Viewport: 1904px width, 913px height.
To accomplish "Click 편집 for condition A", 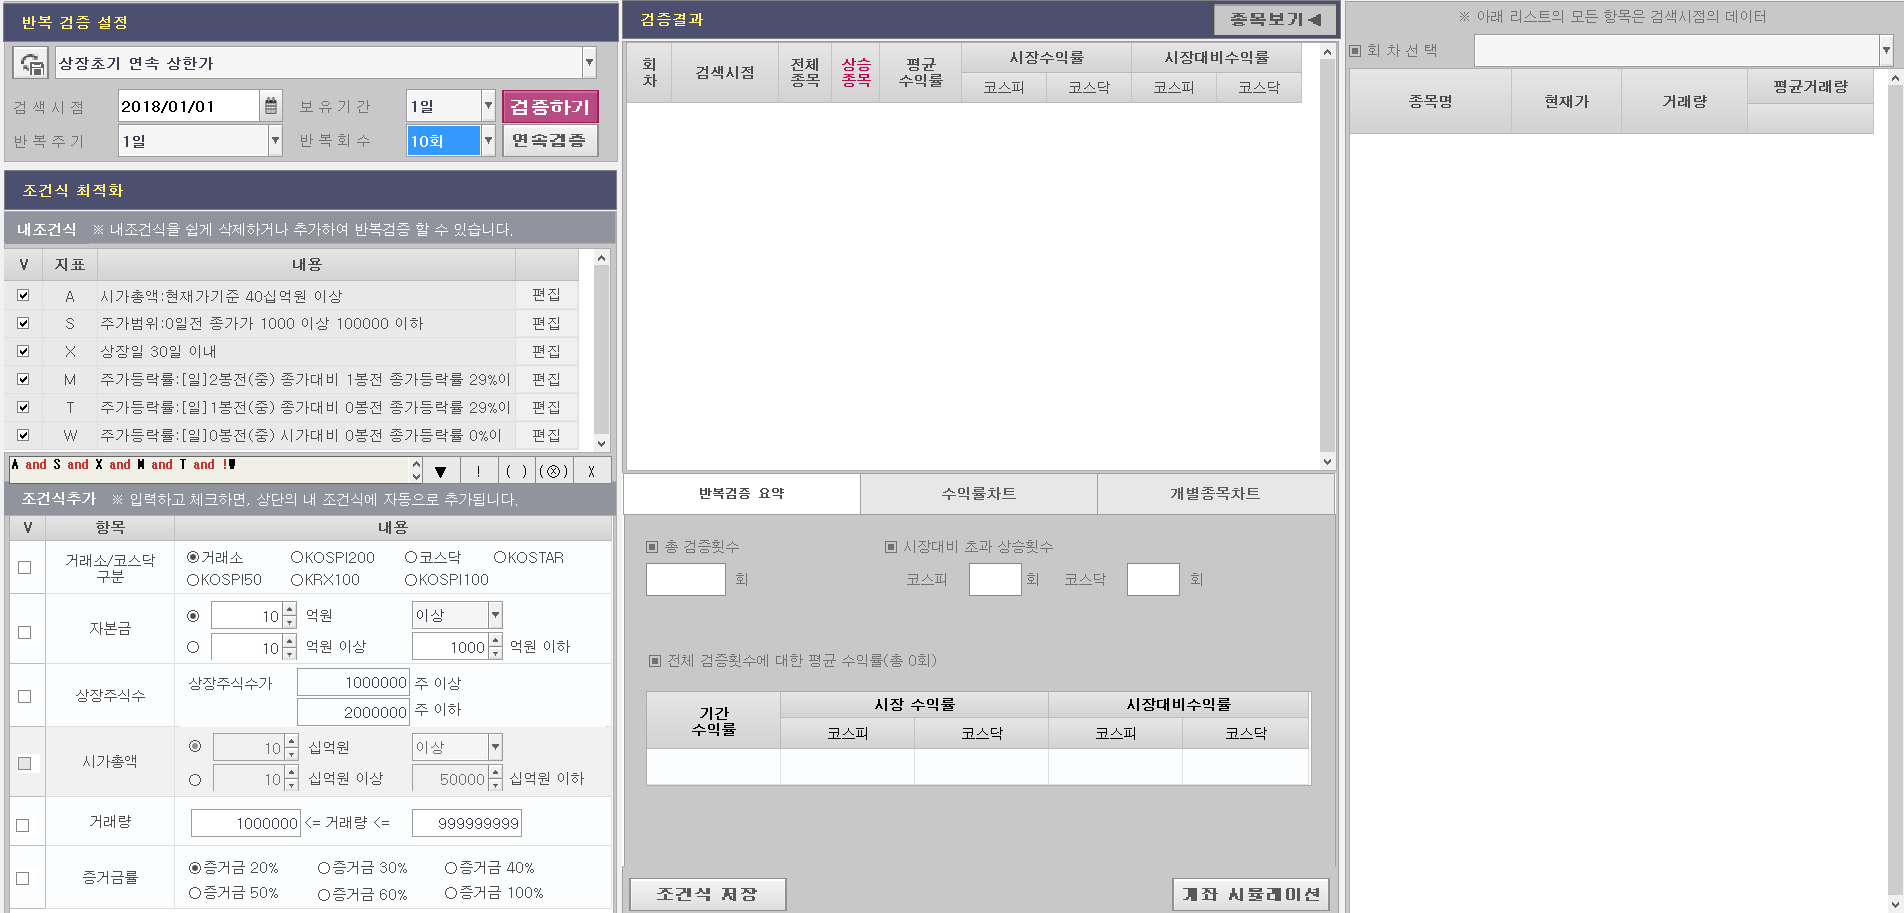I will coord(546,295).
